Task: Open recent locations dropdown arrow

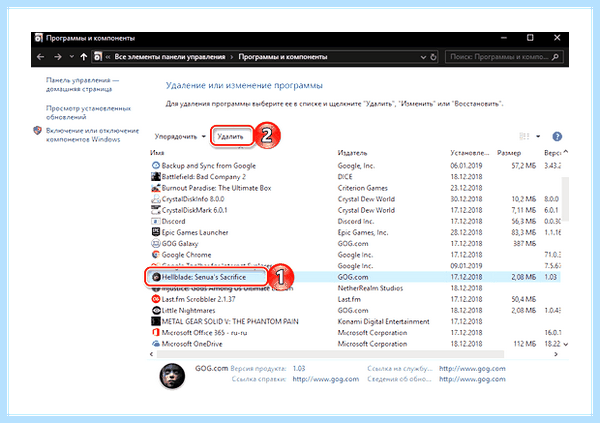Action: (72, 57)
